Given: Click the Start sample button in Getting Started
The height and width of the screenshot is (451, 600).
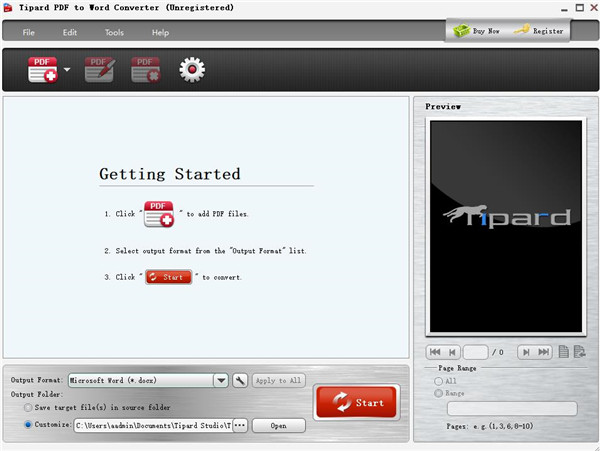Looking at the screenshot, I should [x=169, y=277].
